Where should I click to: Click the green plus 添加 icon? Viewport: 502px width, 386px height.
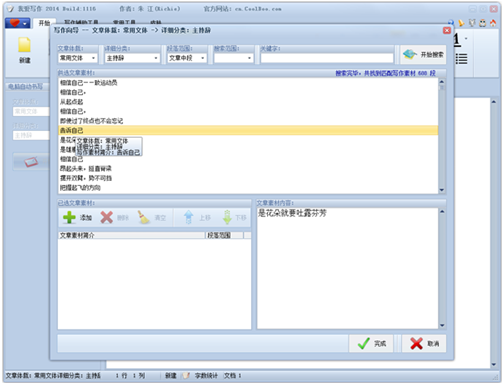click(x=69, y=218)
